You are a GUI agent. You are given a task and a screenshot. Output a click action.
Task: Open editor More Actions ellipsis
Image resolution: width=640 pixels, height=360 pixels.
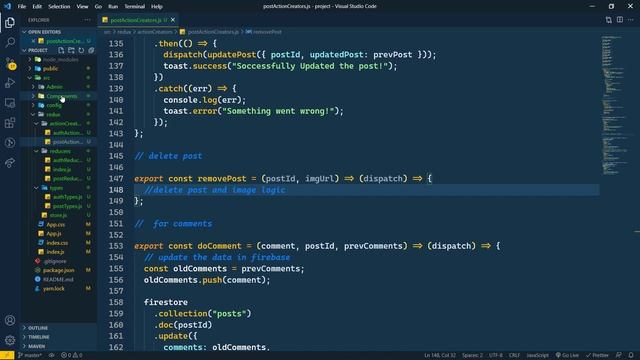[x=631, y=20]
